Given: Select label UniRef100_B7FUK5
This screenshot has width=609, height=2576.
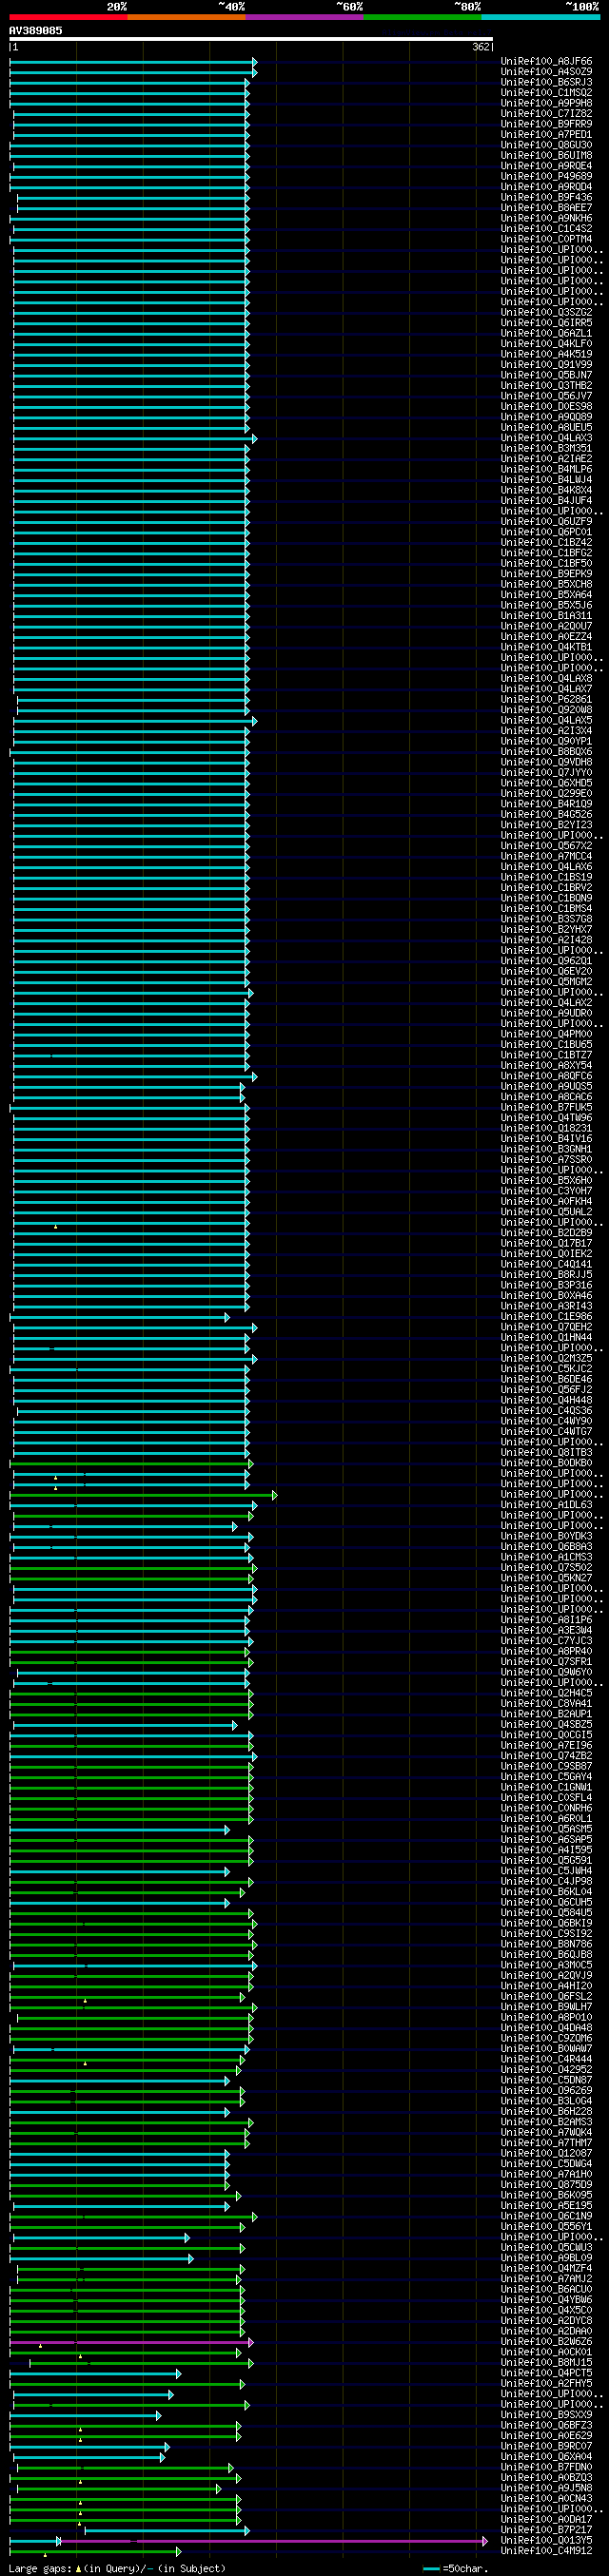Looking at the screenshot, I should coord(546,1107).
